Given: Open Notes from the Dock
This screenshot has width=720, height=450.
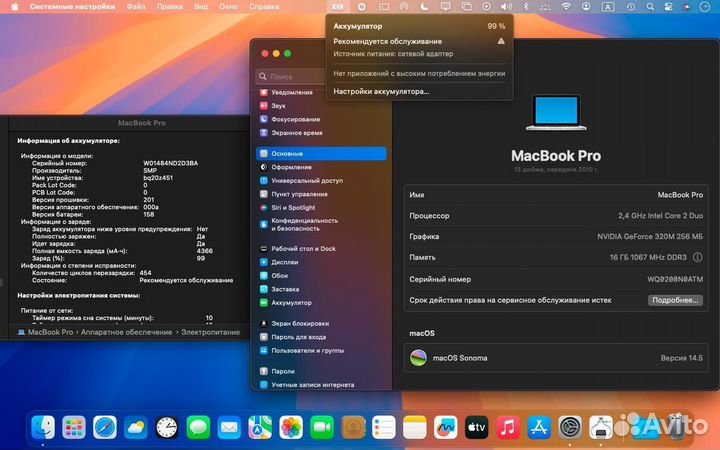Looking at the screenshot, I should tap(415, 428).
